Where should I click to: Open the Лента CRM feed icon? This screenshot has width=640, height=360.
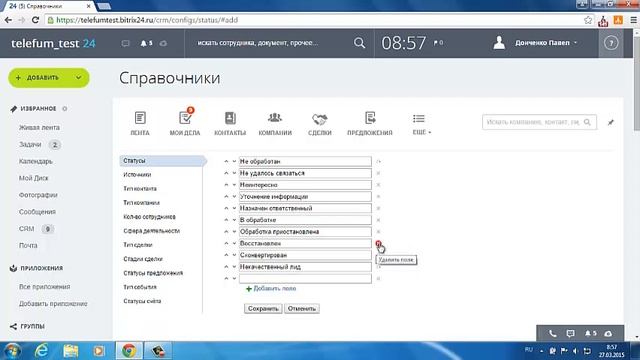[140, 124]
